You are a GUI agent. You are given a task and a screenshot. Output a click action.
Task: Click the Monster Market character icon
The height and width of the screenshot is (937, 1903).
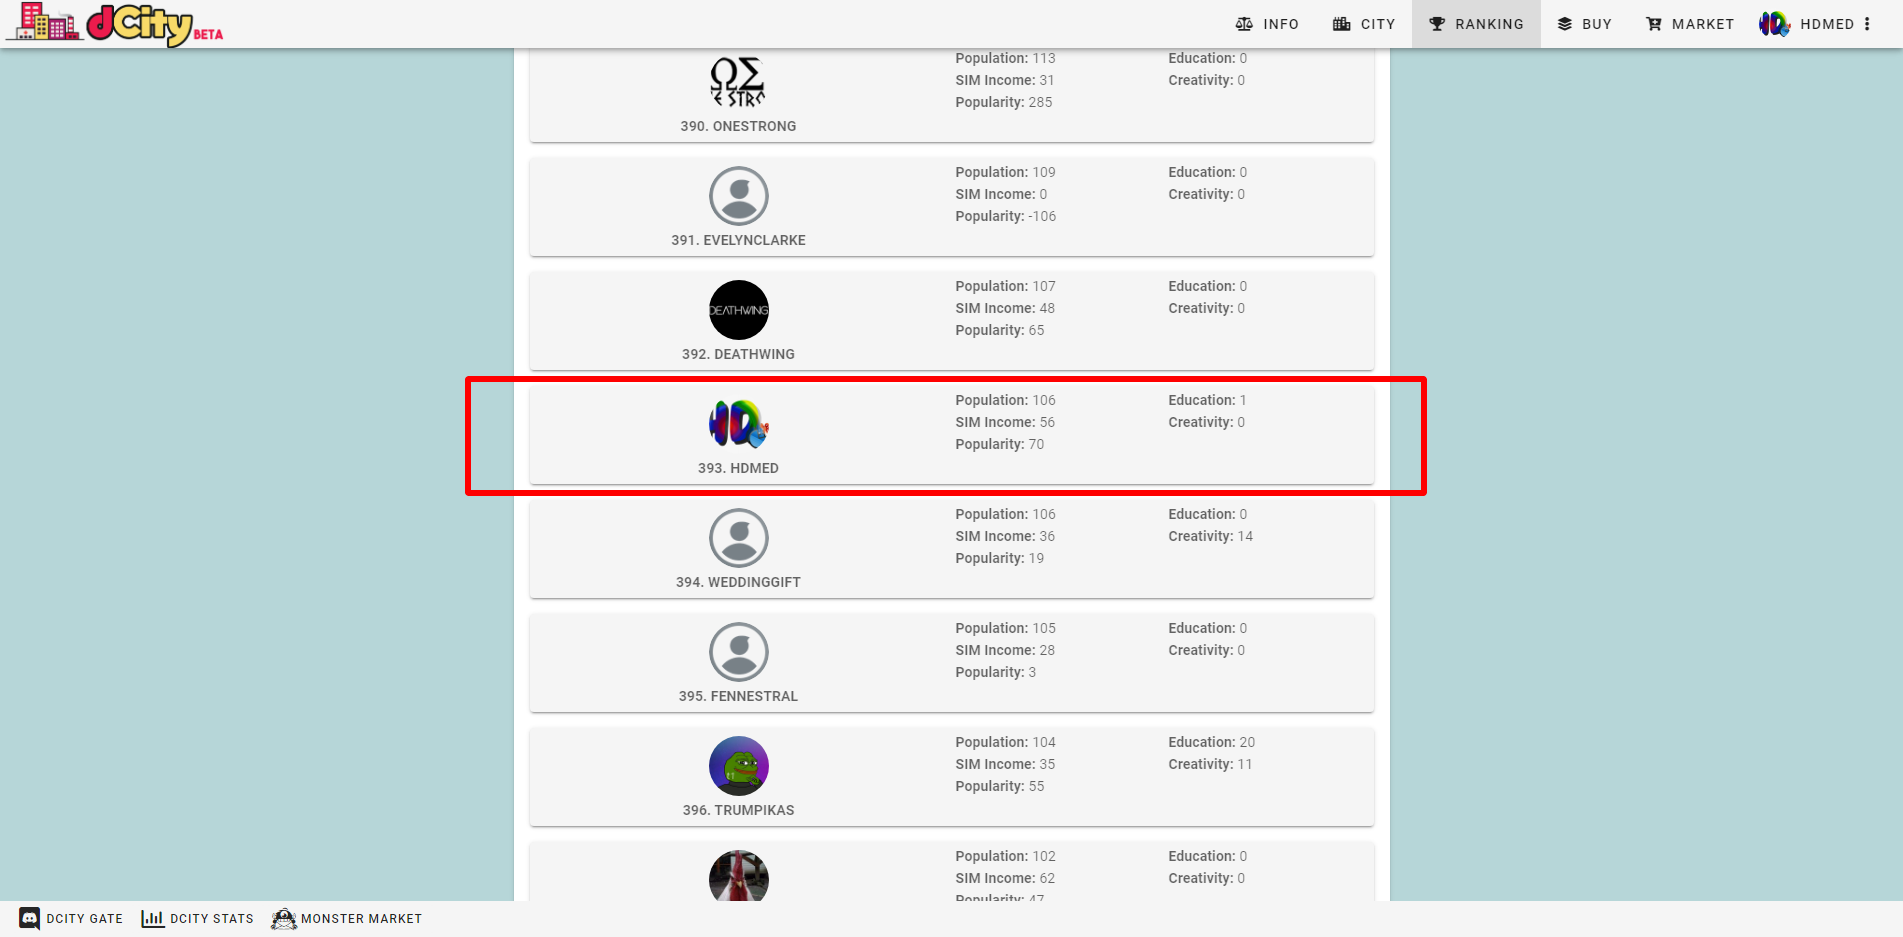(x=284, y=918)
